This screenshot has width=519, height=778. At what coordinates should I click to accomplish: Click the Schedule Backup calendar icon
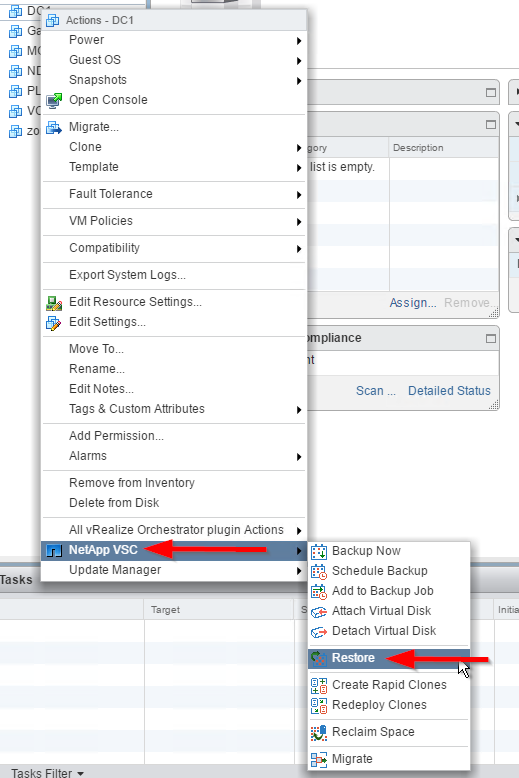tap(319, 571)
